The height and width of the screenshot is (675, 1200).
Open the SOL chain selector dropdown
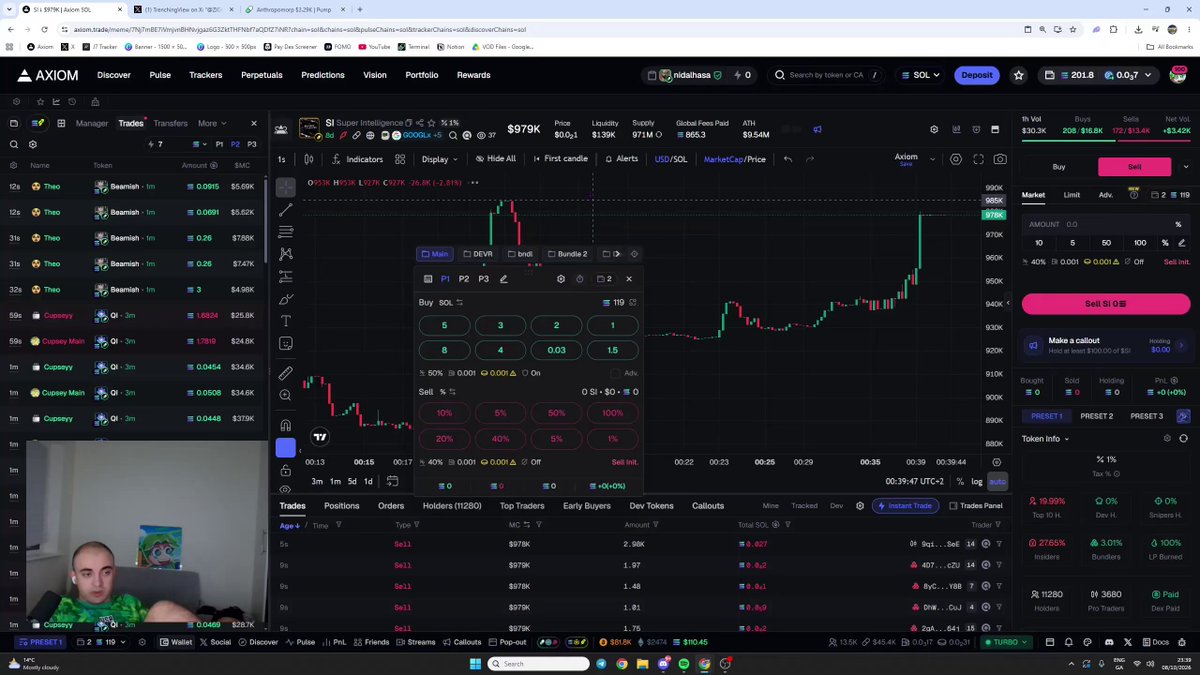click(x=920, y=75)
